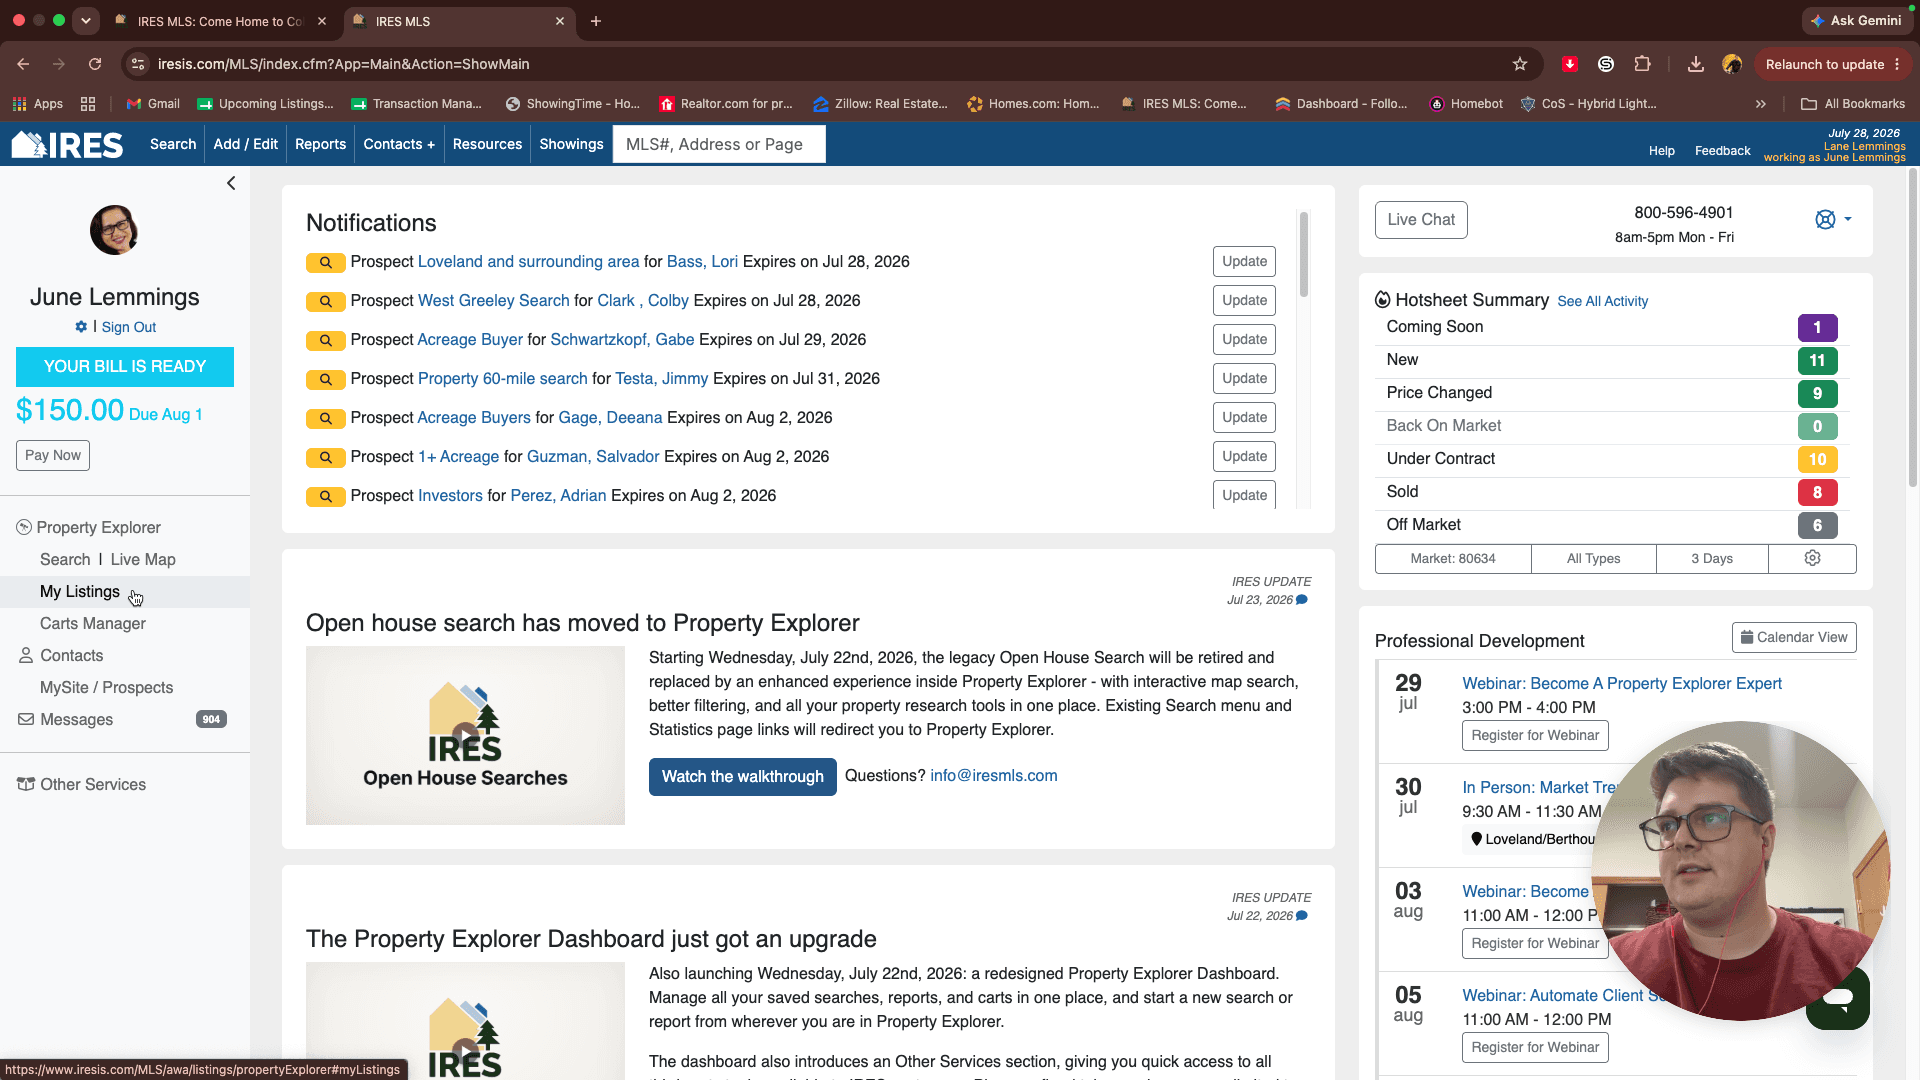This screenshot has height=1080, width=1920.
Task: Click search icon for Bass, Lori prospect
Action: point(325,262)
